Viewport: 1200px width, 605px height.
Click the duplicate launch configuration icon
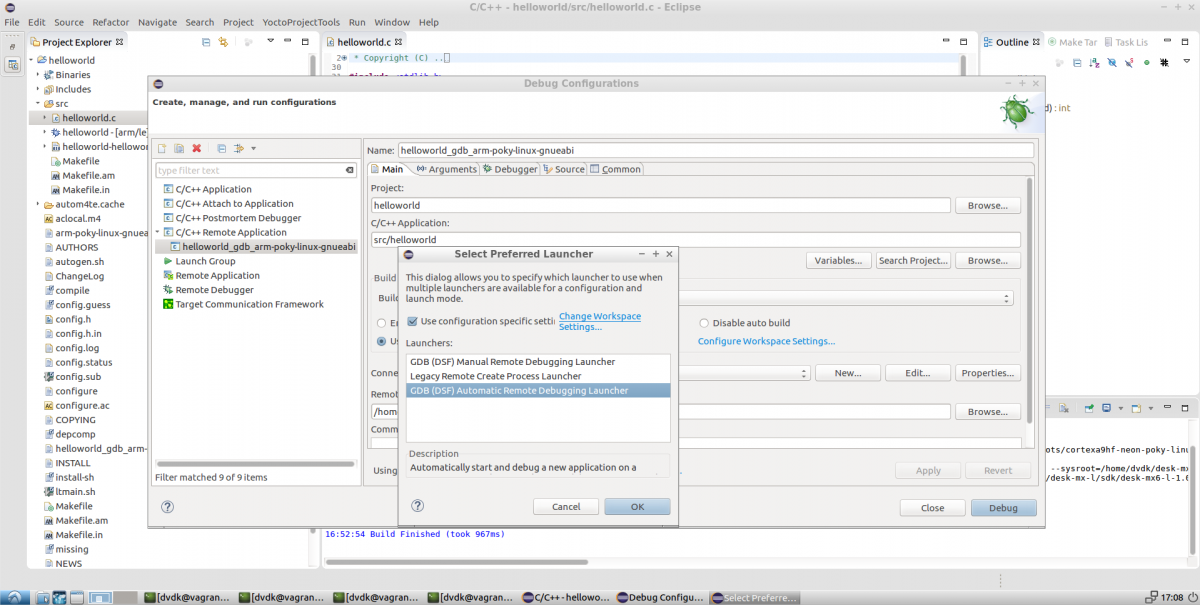pyautogui.click(x=179, y=149)
